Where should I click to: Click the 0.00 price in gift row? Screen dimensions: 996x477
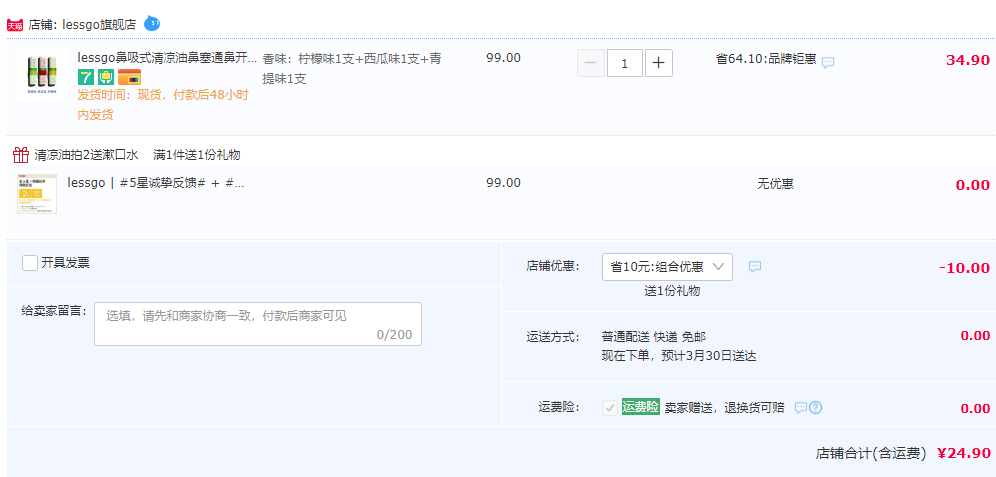973,185
